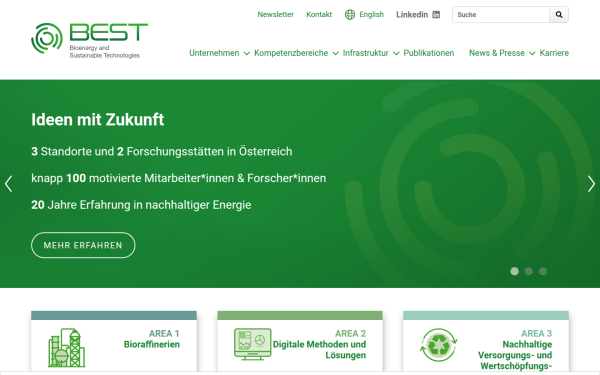Click the LinkedIn icon in the header

(x=436, y=15)
